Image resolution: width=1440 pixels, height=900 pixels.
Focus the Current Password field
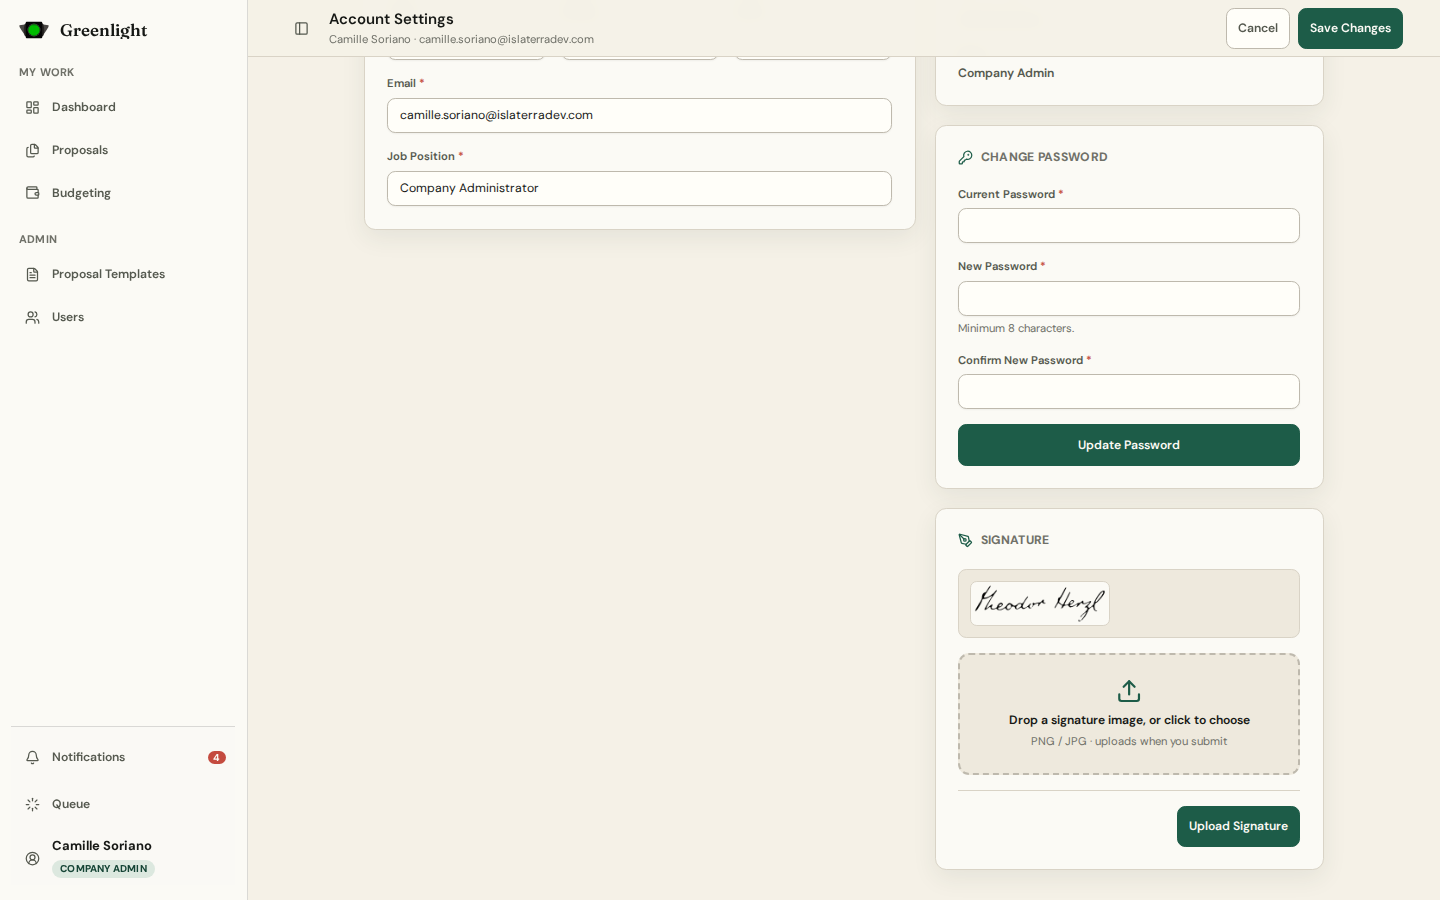[1129, 225]
